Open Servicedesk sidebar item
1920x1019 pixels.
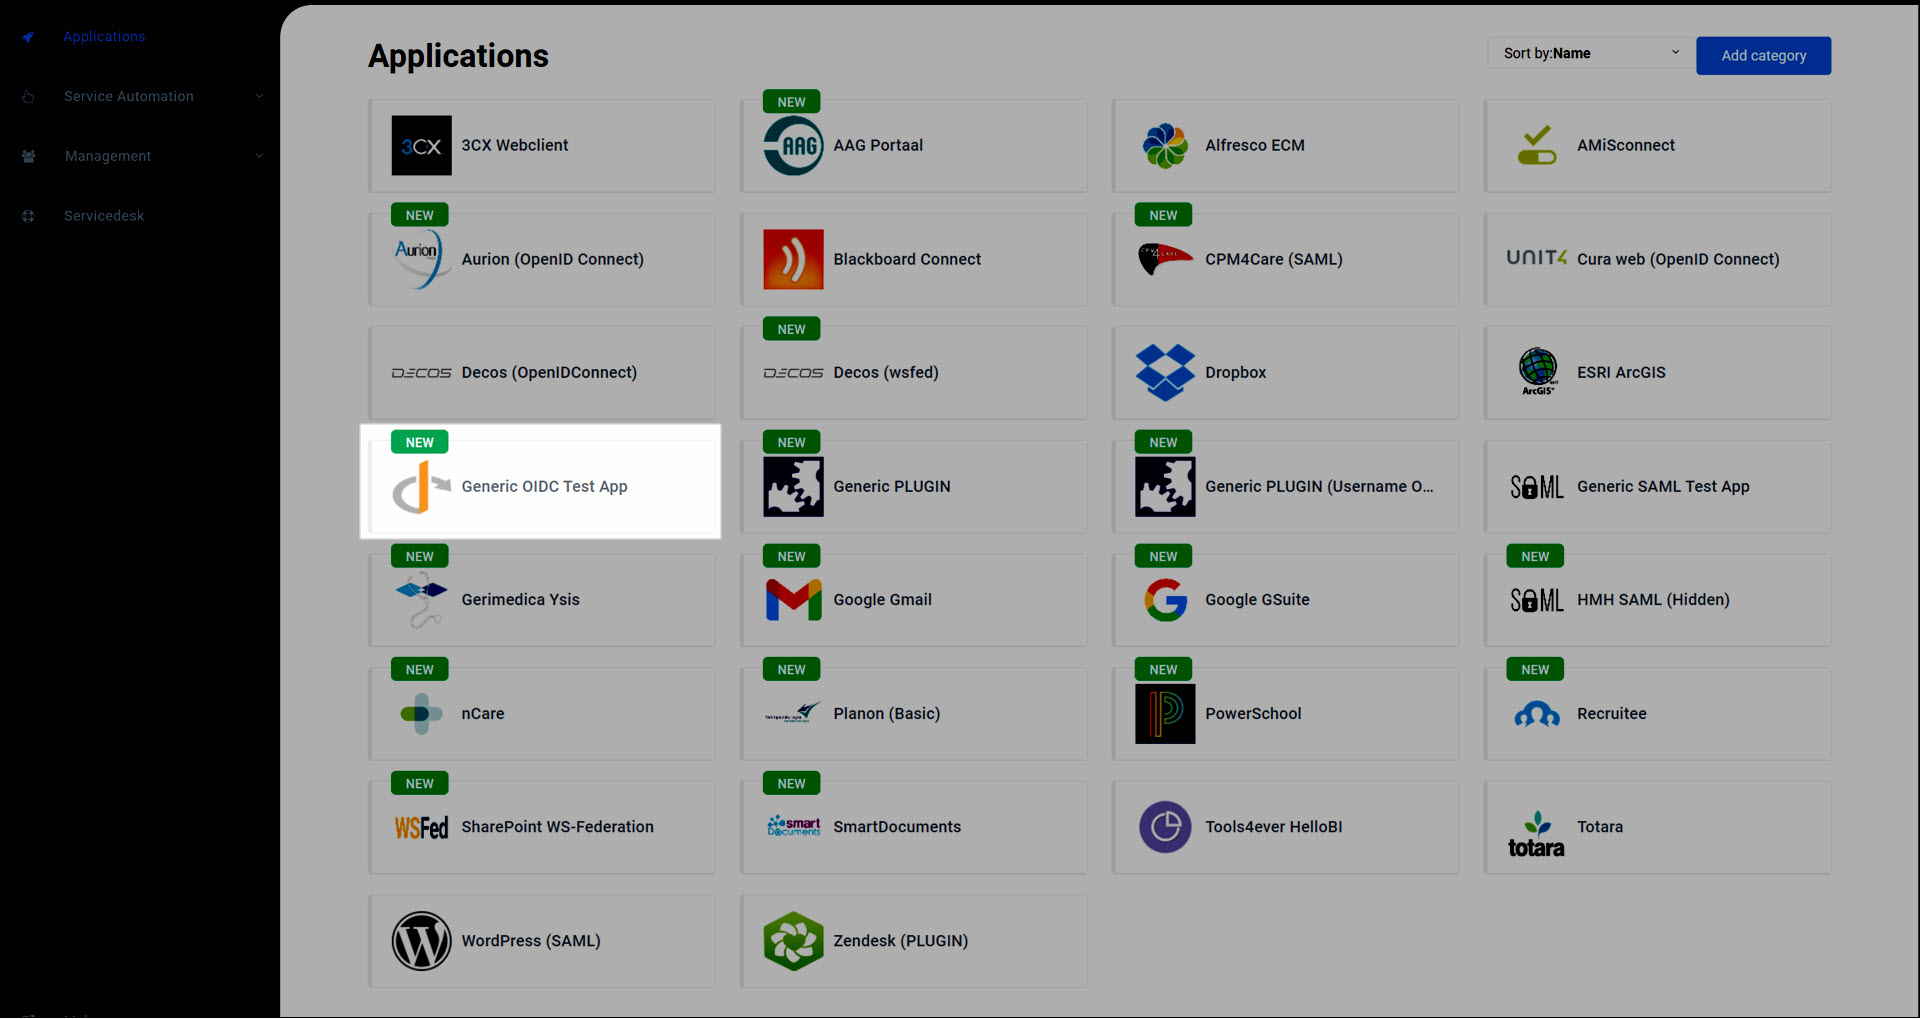coord(104,216)
